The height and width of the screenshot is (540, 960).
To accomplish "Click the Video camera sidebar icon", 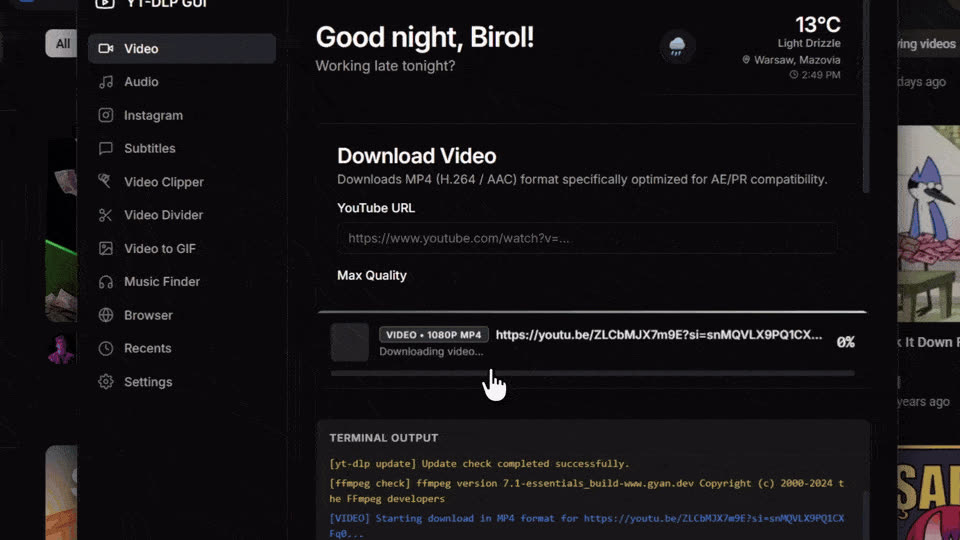I will click(106, 48).
